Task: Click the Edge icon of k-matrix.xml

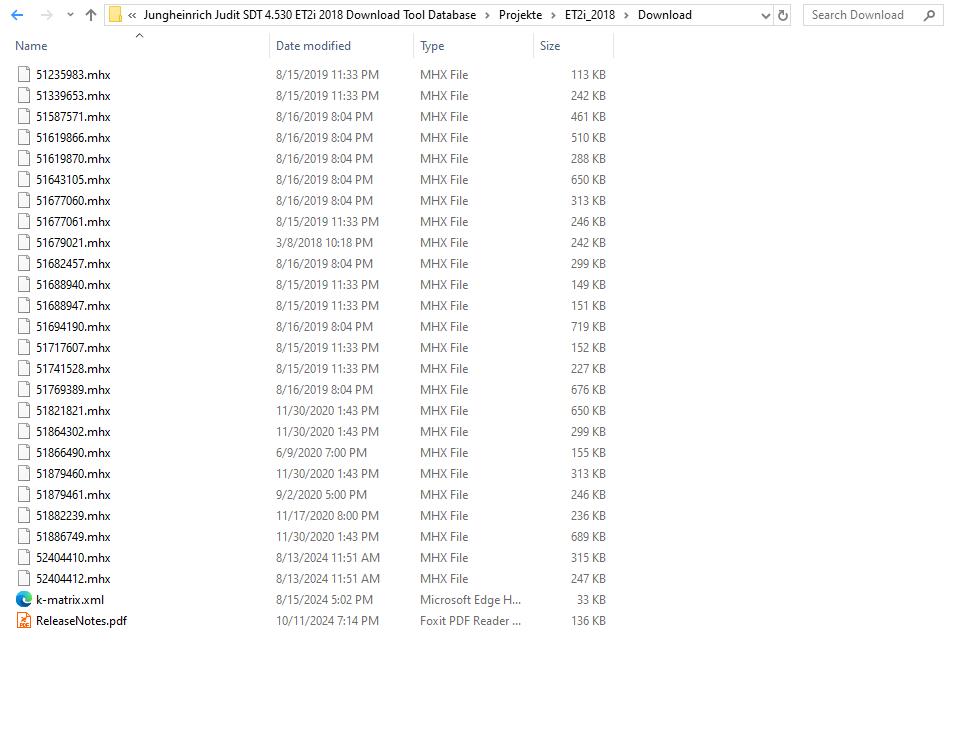Action: [24, 599]
